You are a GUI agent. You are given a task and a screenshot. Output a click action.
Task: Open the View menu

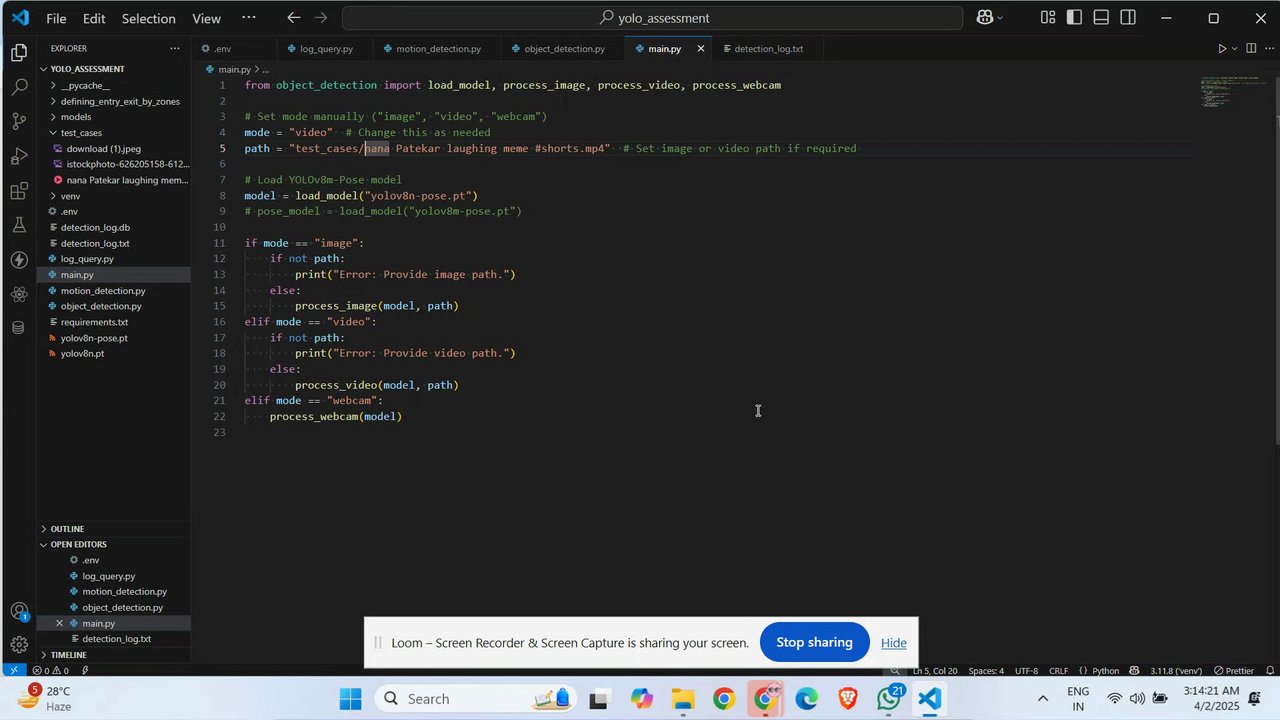pos(206,18)
